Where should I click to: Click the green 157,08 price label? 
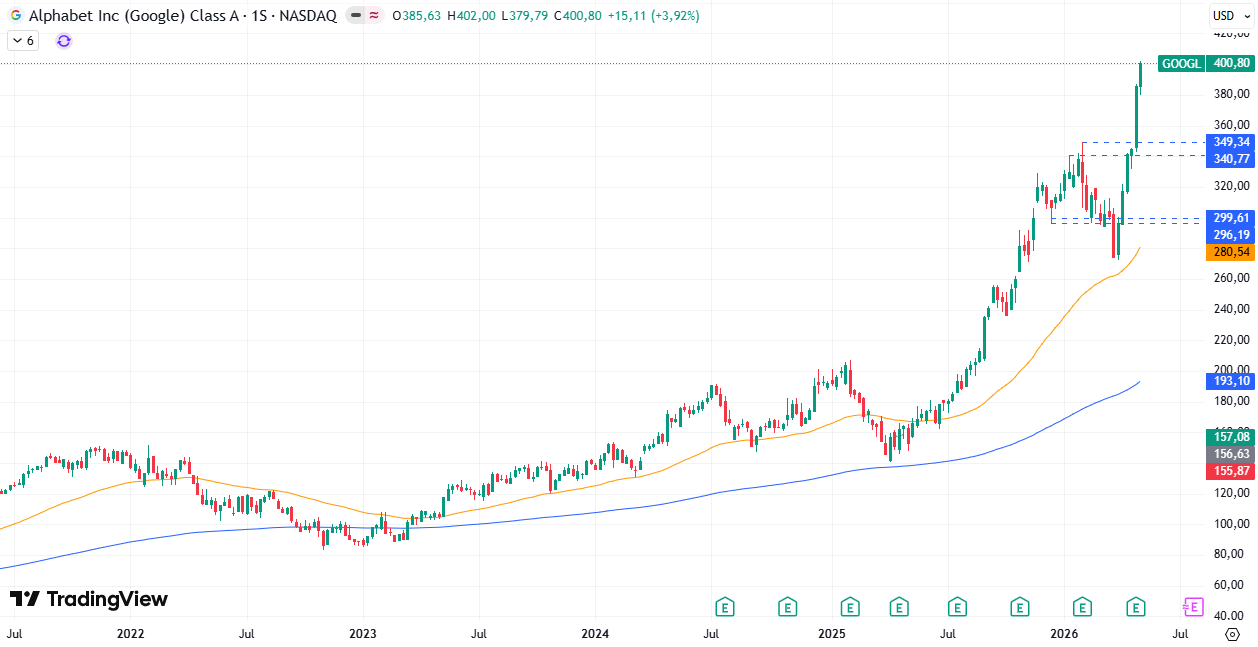pos(1231,437)
